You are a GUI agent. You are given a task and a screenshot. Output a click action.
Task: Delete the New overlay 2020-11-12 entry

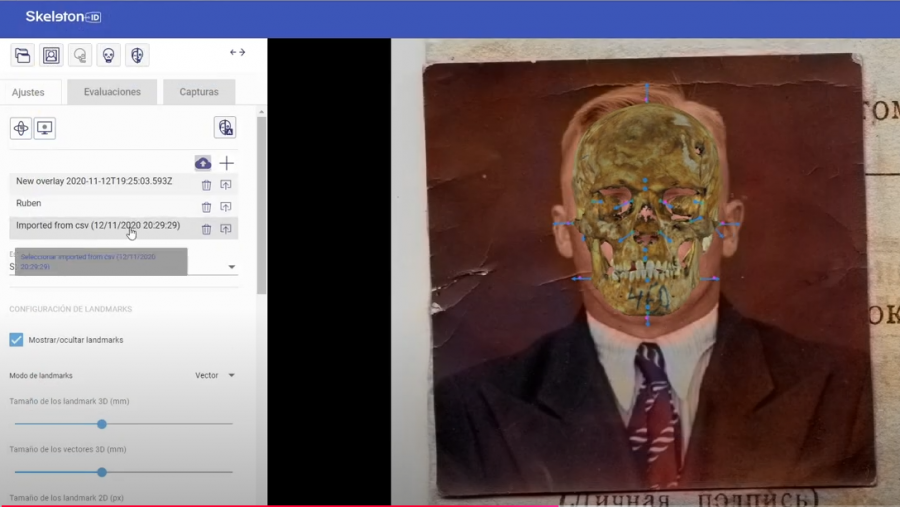[x=206, y=185]
